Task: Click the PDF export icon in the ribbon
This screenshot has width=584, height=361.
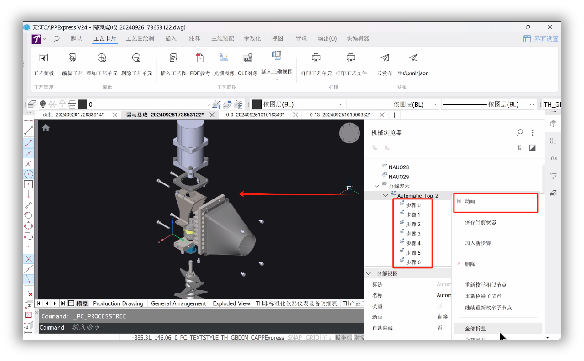Action: coord(200,58)
